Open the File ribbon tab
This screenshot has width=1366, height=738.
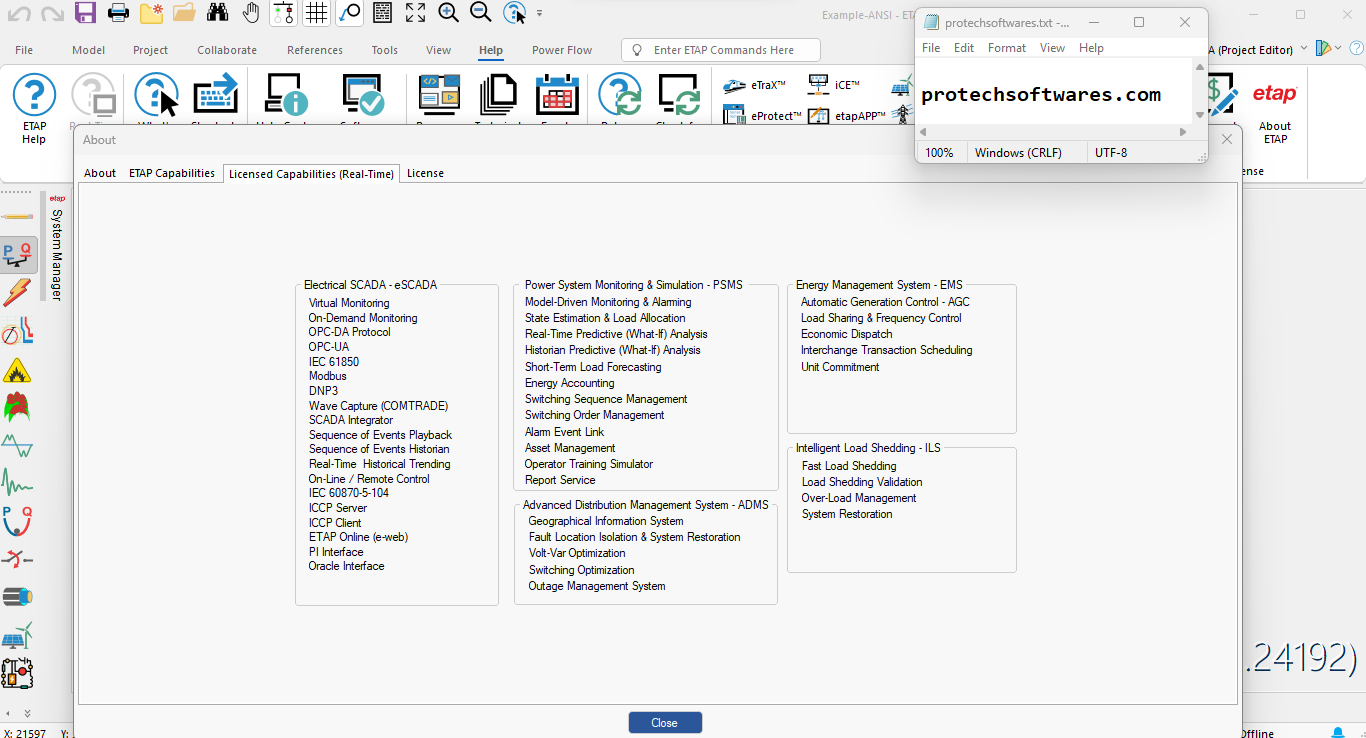pos(24,50)
